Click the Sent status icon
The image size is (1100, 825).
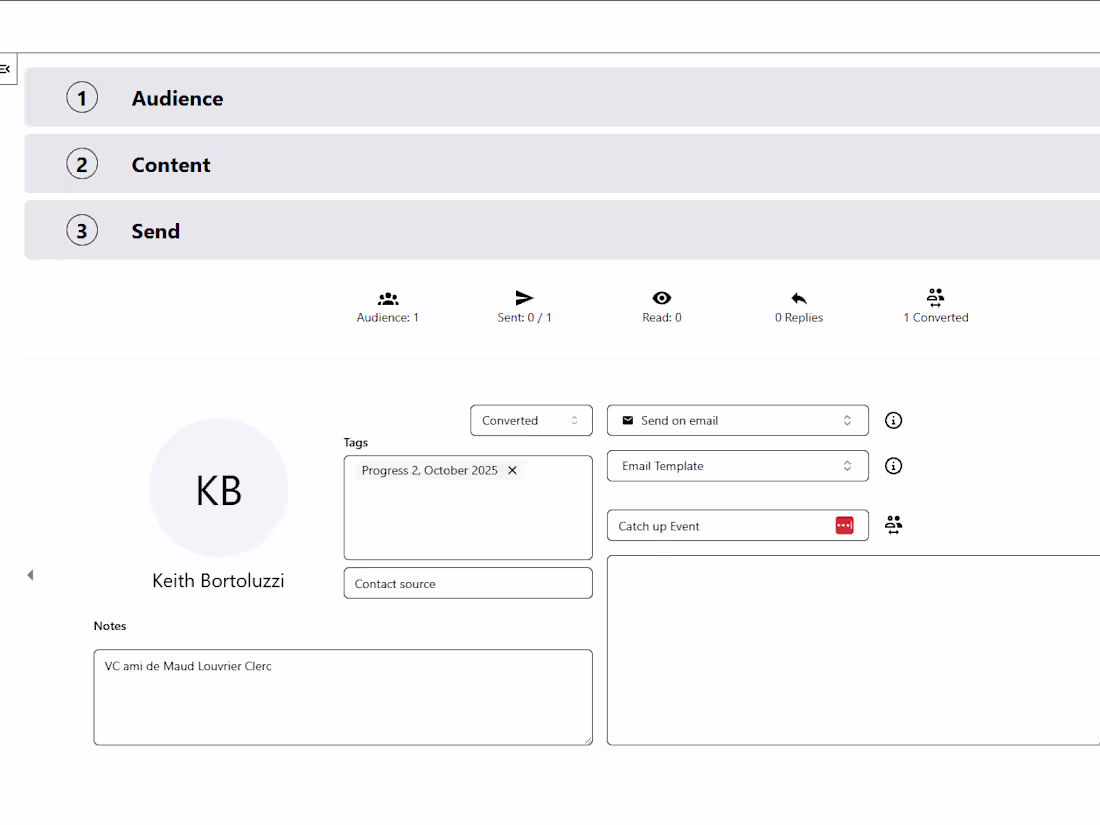pos(524,297)
